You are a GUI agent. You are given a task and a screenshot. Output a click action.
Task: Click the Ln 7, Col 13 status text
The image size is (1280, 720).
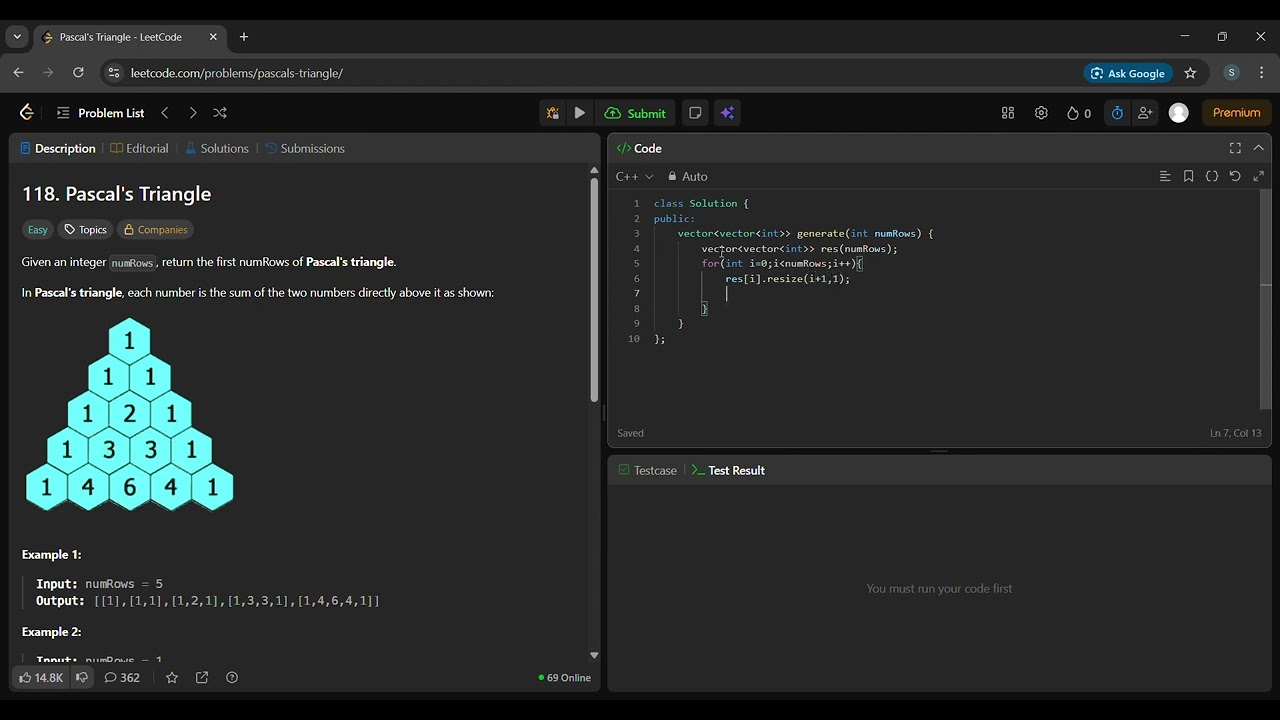coord(1235,433)
